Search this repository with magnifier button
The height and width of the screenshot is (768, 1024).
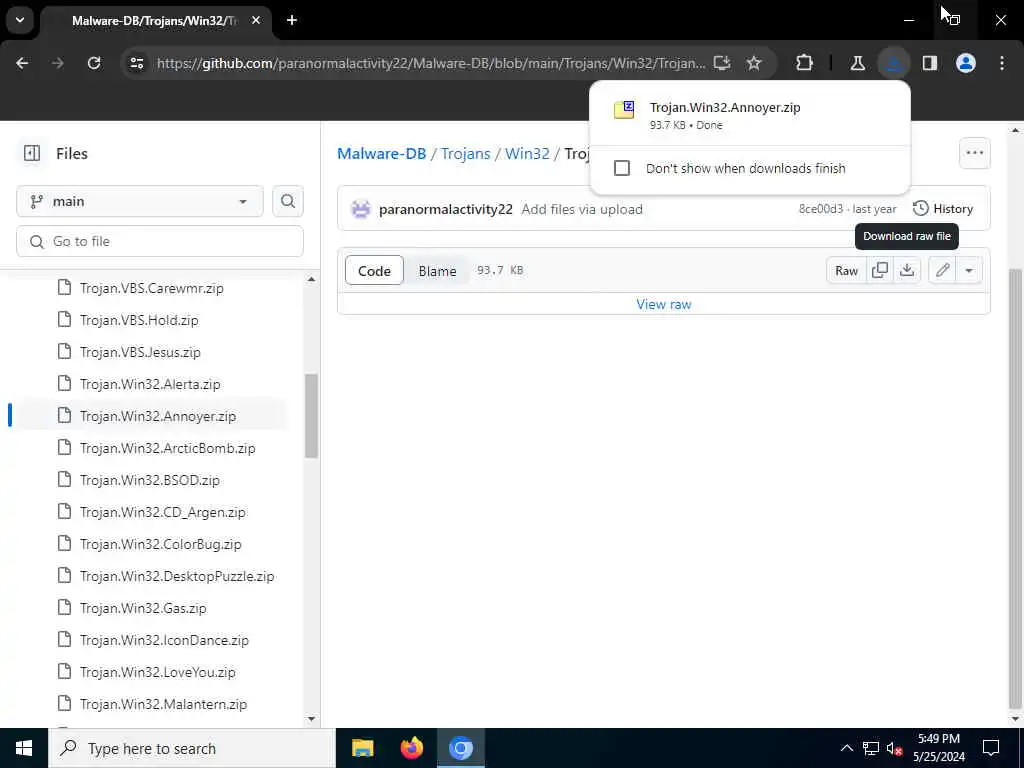(x=288, y=201)
